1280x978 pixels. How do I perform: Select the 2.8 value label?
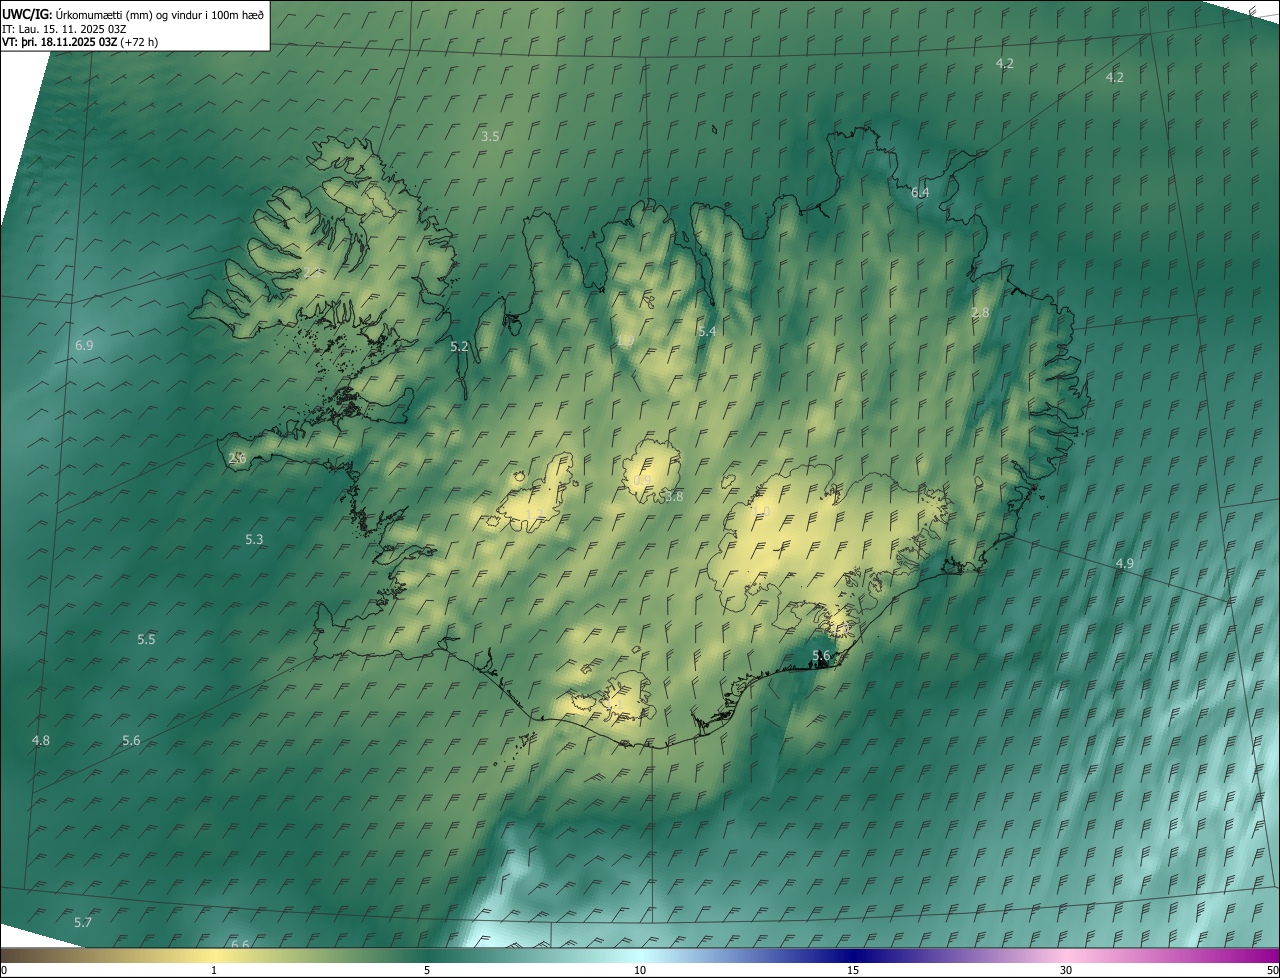[x=980, y=313]
